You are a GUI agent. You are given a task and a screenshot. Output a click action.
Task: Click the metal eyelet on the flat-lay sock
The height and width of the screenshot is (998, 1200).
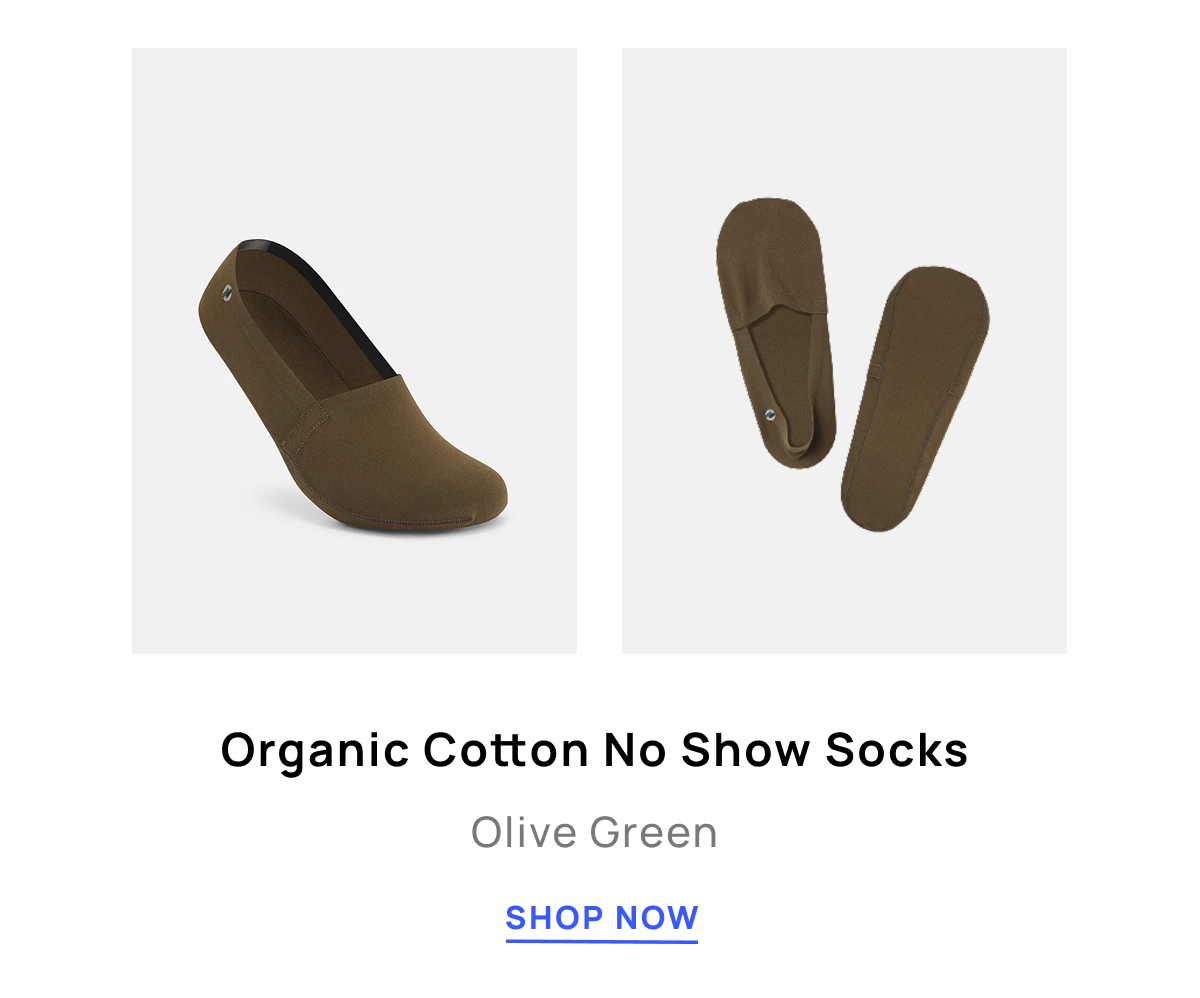769,414
